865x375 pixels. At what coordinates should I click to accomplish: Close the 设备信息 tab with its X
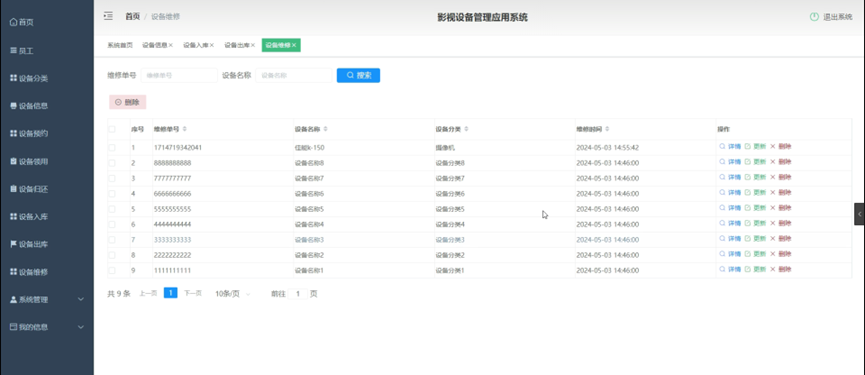pos(170,45)
